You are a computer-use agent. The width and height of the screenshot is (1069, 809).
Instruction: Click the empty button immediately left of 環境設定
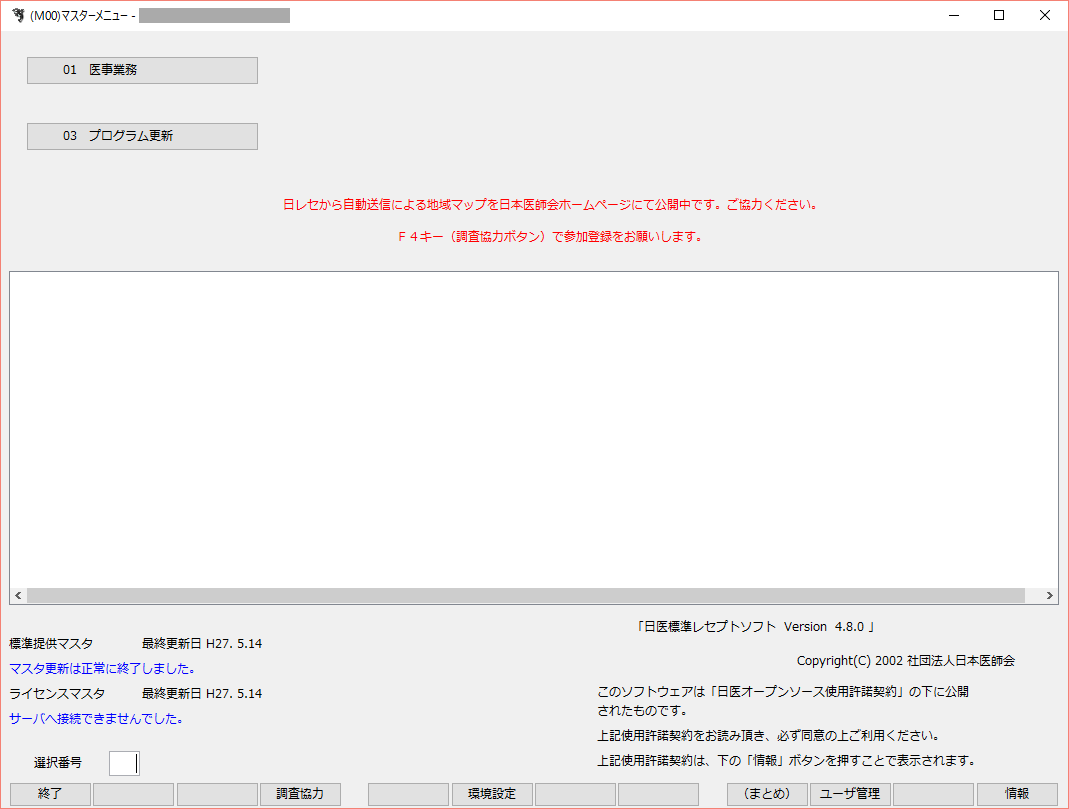pyautogui.click(x=408, y=794)
